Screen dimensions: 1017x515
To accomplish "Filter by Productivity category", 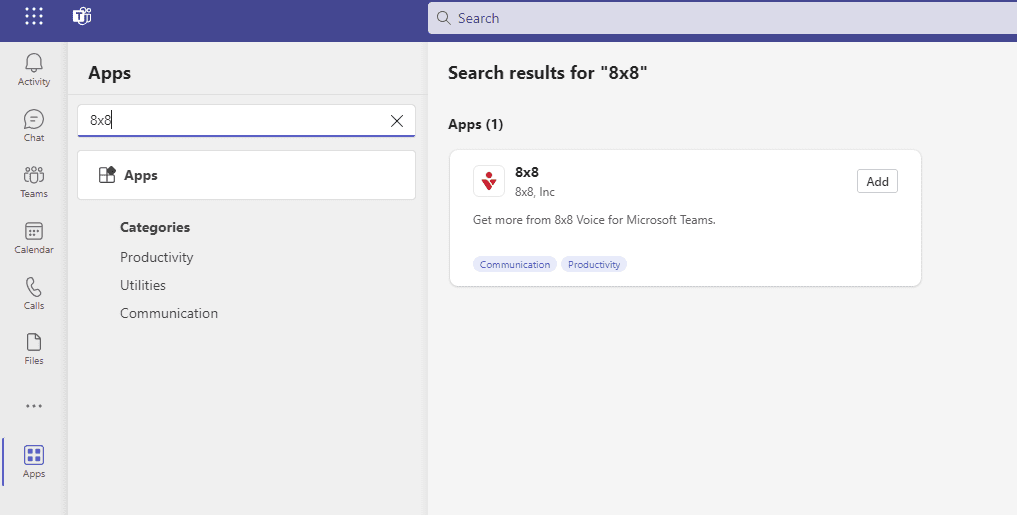I will 156,257.
